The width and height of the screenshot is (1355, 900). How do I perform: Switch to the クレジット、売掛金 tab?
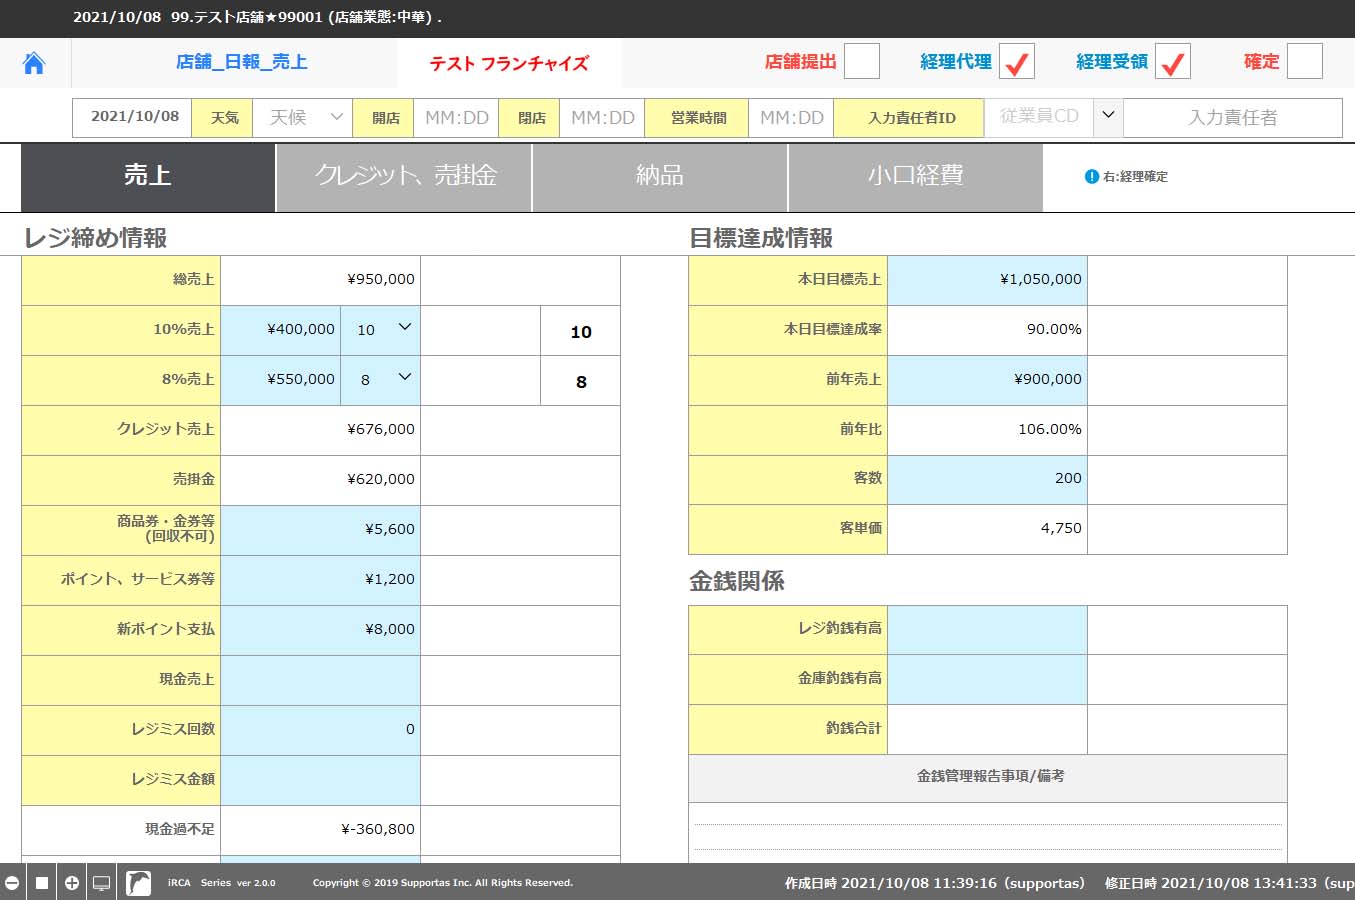pyautogui.click(x=404, y=177)
